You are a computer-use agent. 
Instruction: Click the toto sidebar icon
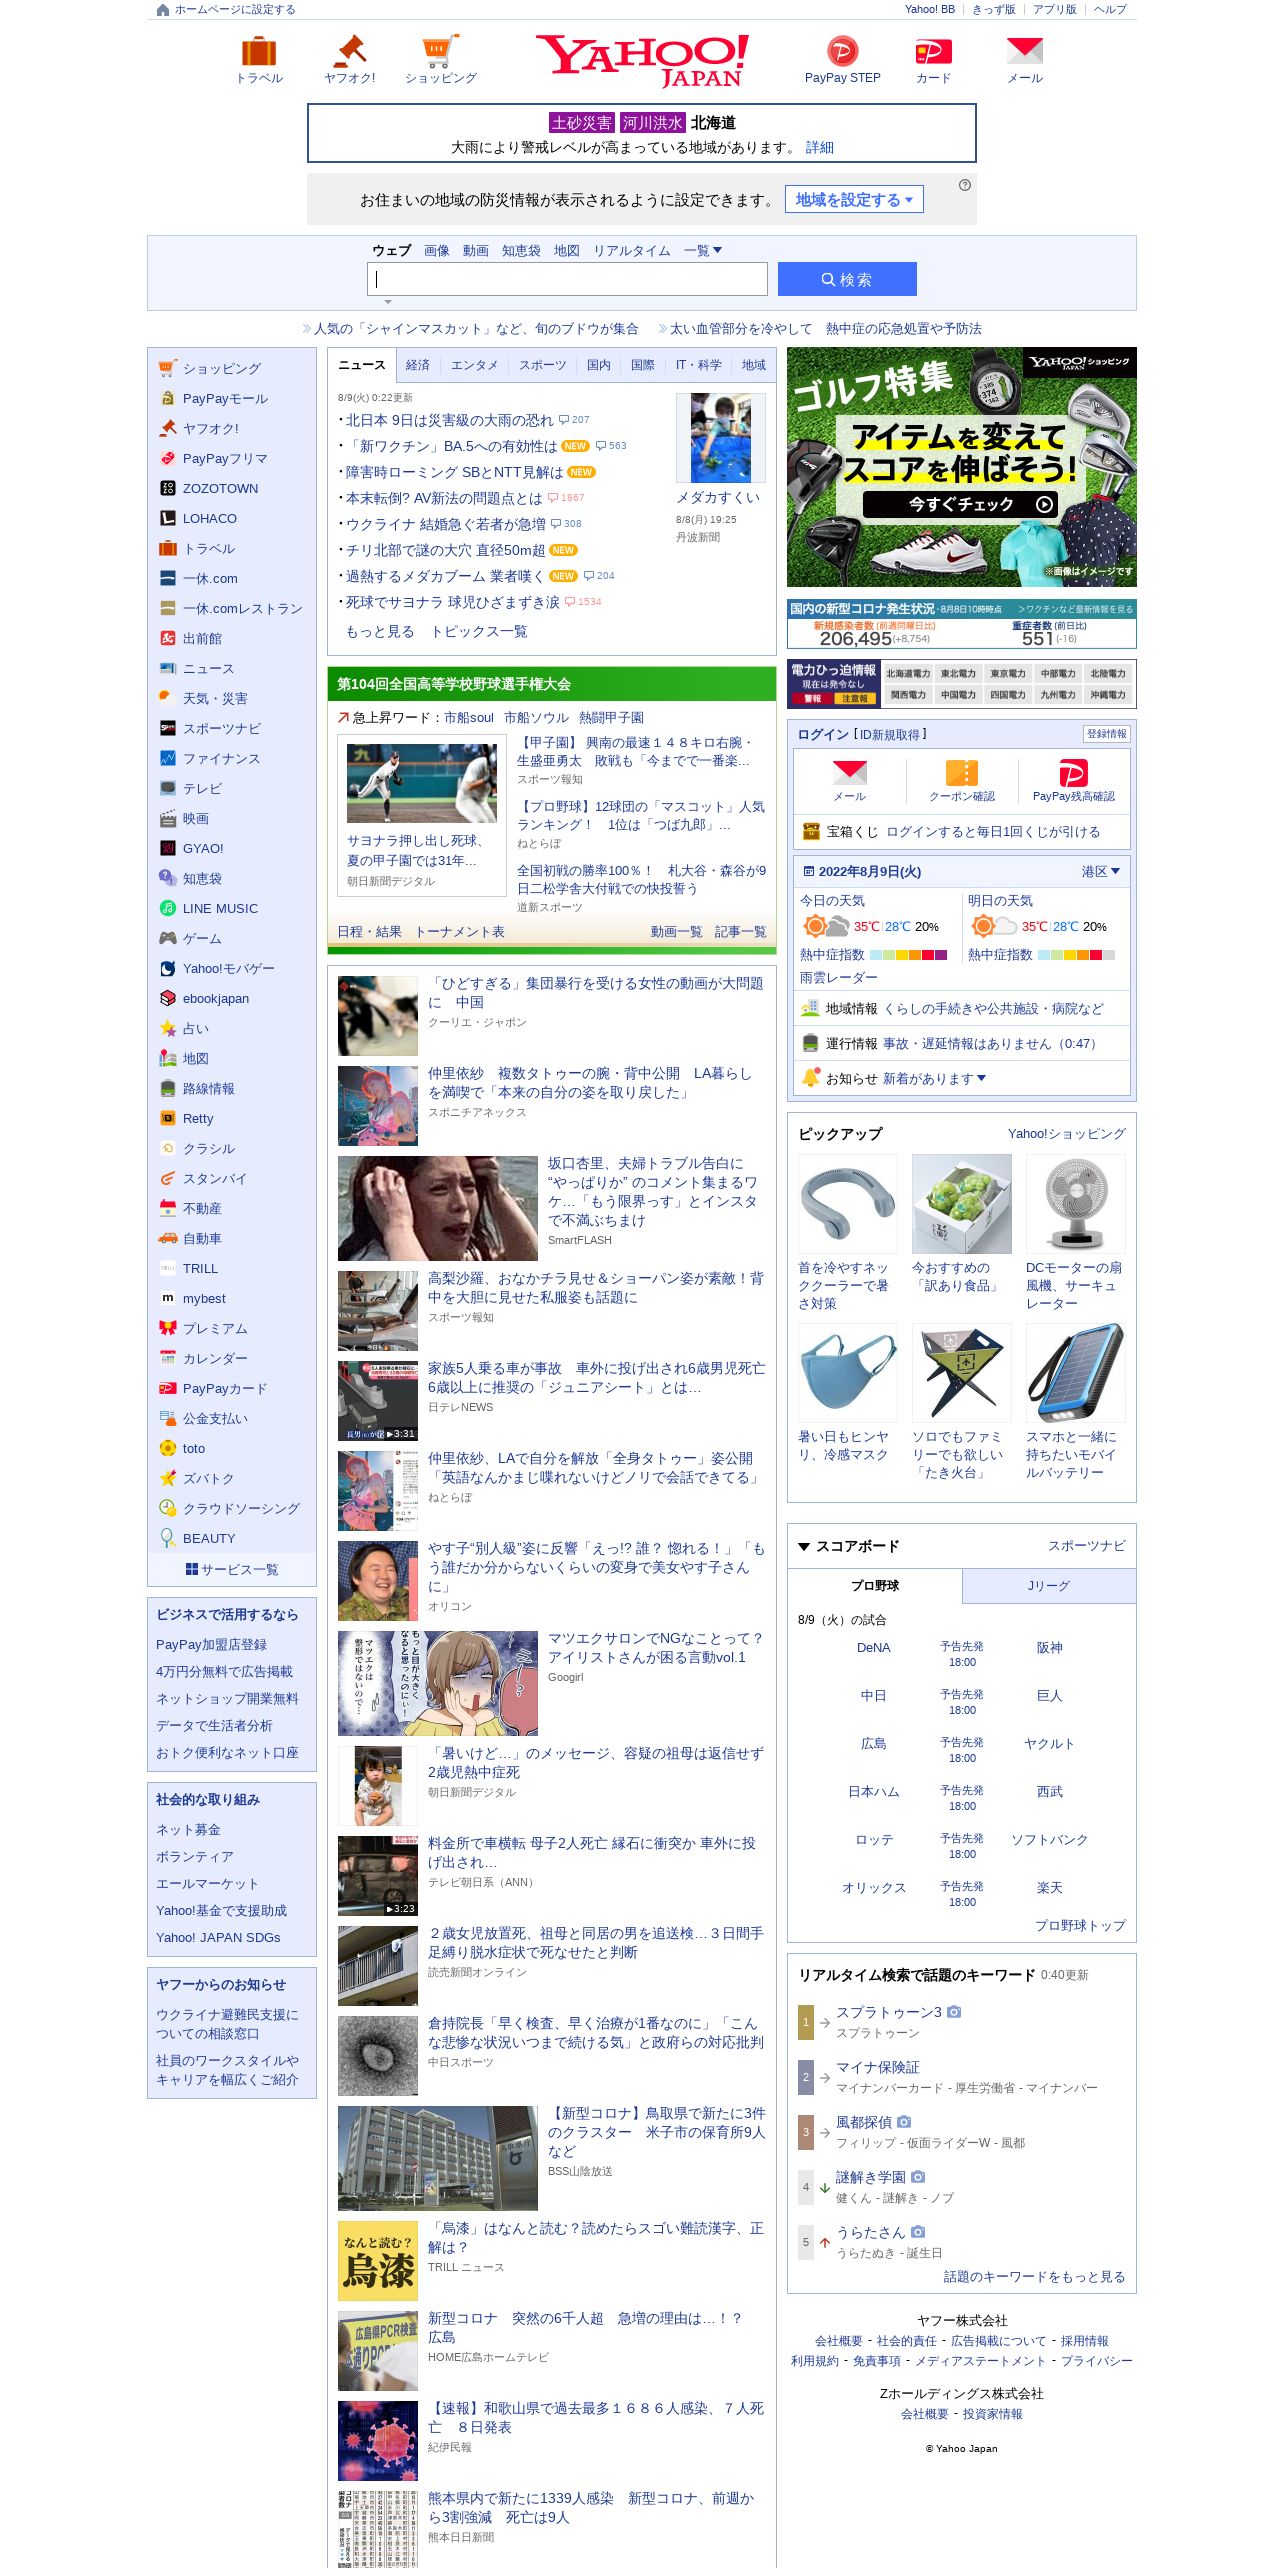tap(167, 1448)
